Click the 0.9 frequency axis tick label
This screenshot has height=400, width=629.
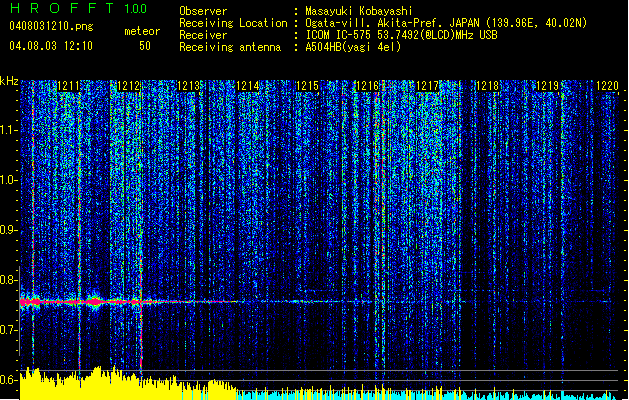coord(8,230)
